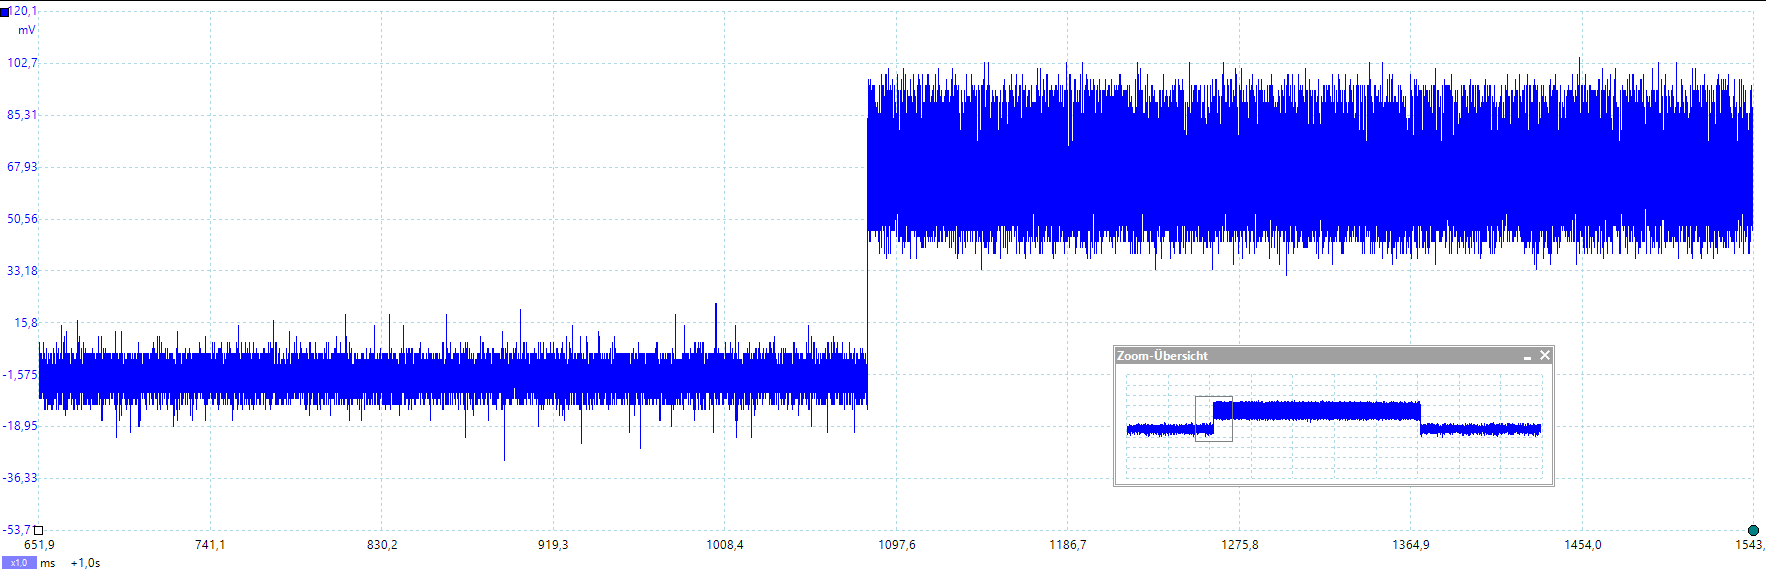Click the 1275,8 time axis value

(x=1240, y=545)
